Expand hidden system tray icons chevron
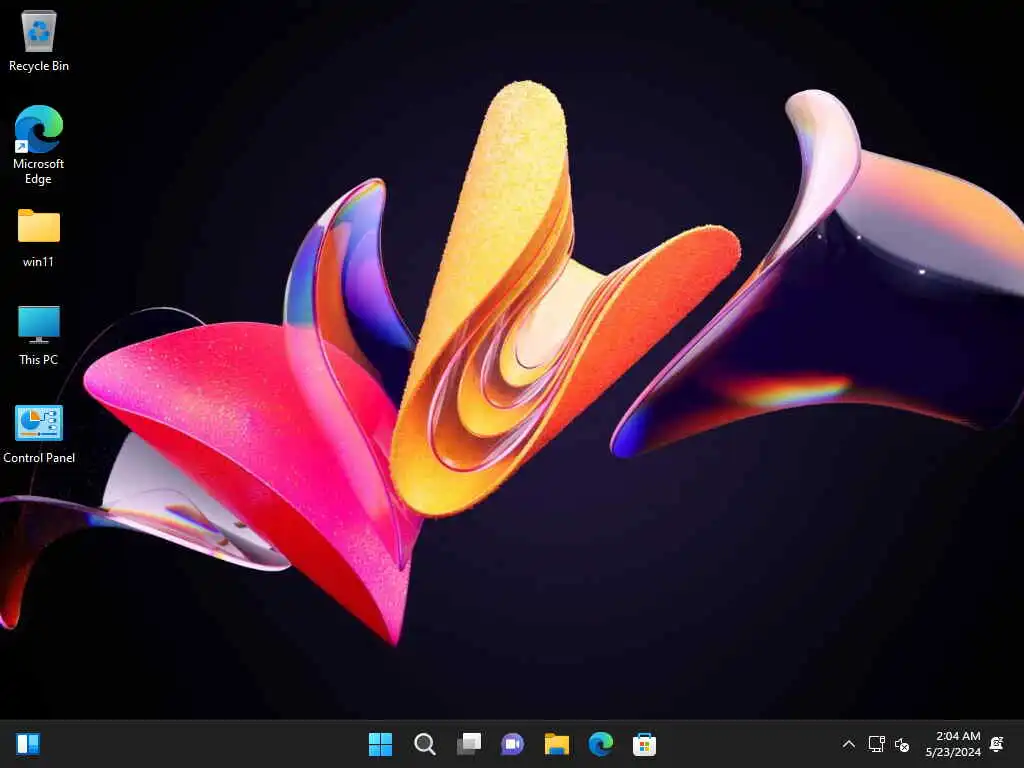The height and width of the screenshot is (768, 1024). pyautogui.click(x=848, y=744)
